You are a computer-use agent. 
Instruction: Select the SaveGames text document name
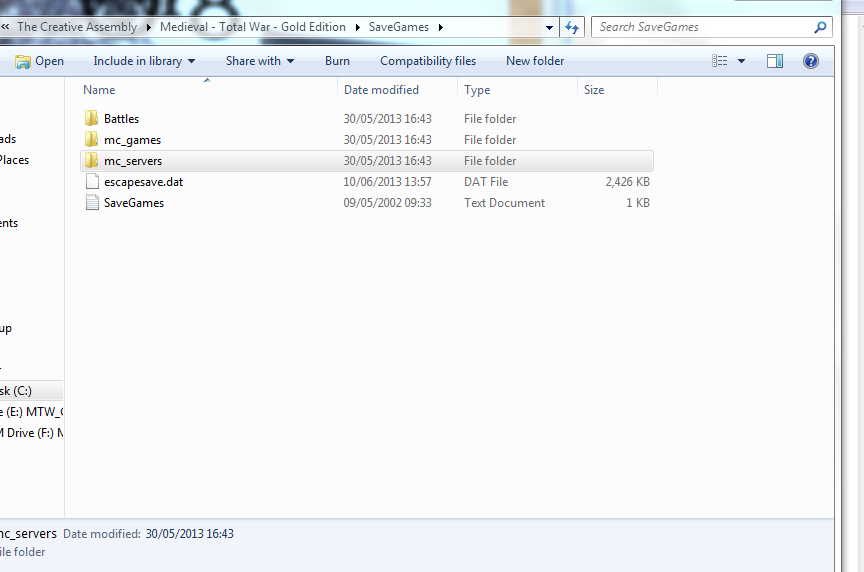coord(134,203)
